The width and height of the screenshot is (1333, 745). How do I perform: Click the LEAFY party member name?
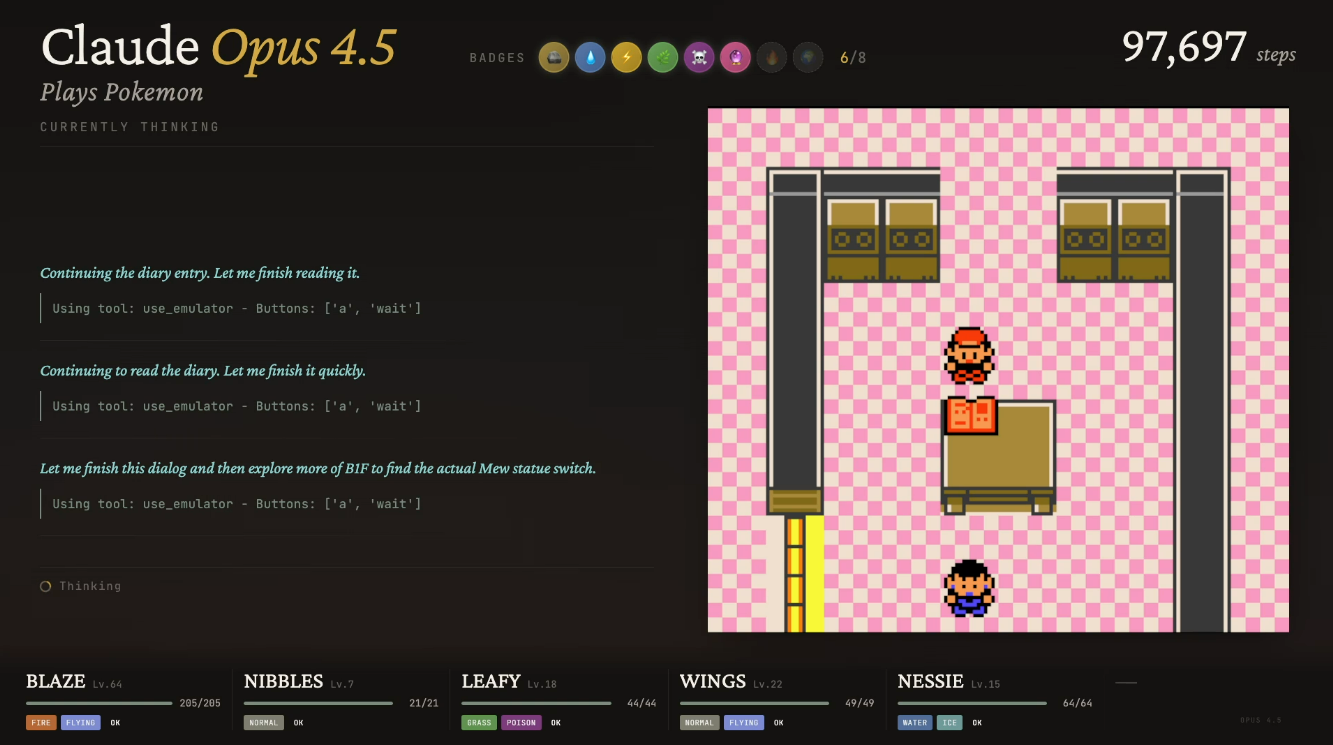click(491, 682)
